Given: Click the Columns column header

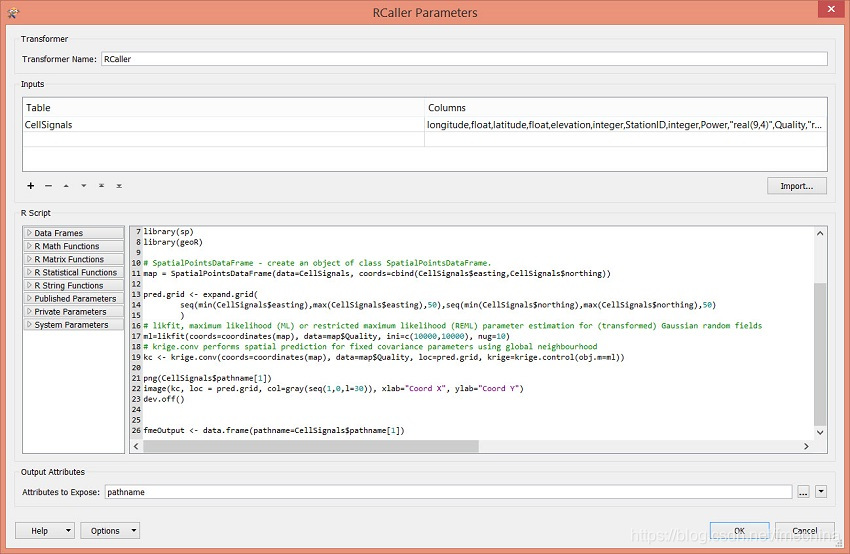Looking at the screenshot, I should pyautogui.click(x=626, y=107).
